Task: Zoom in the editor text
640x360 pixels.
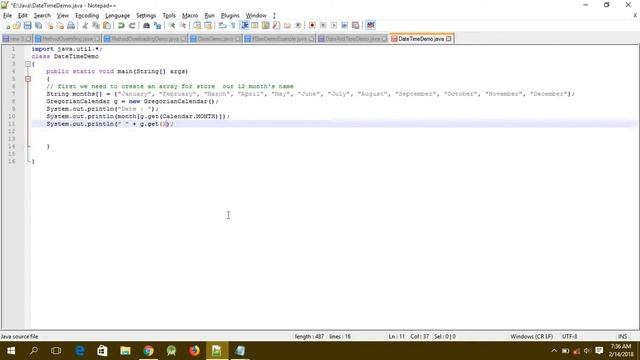Action: click(172, 25)
